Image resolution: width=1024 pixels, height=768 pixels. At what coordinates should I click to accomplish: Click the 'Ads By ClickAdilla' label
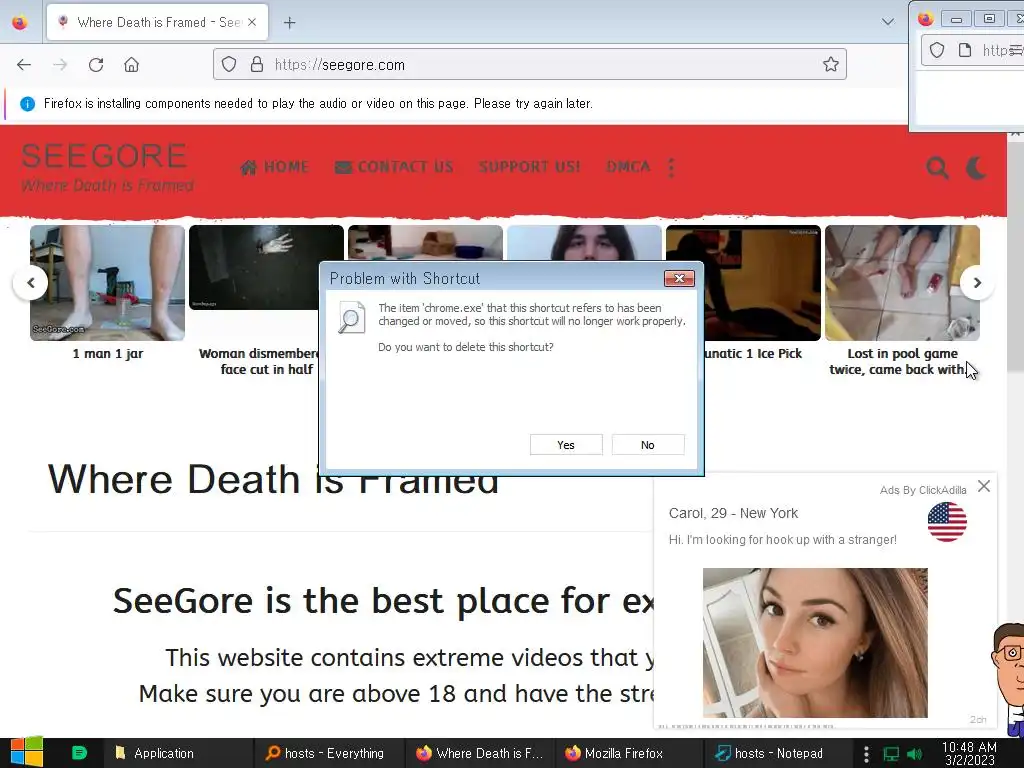pos(923,490)
